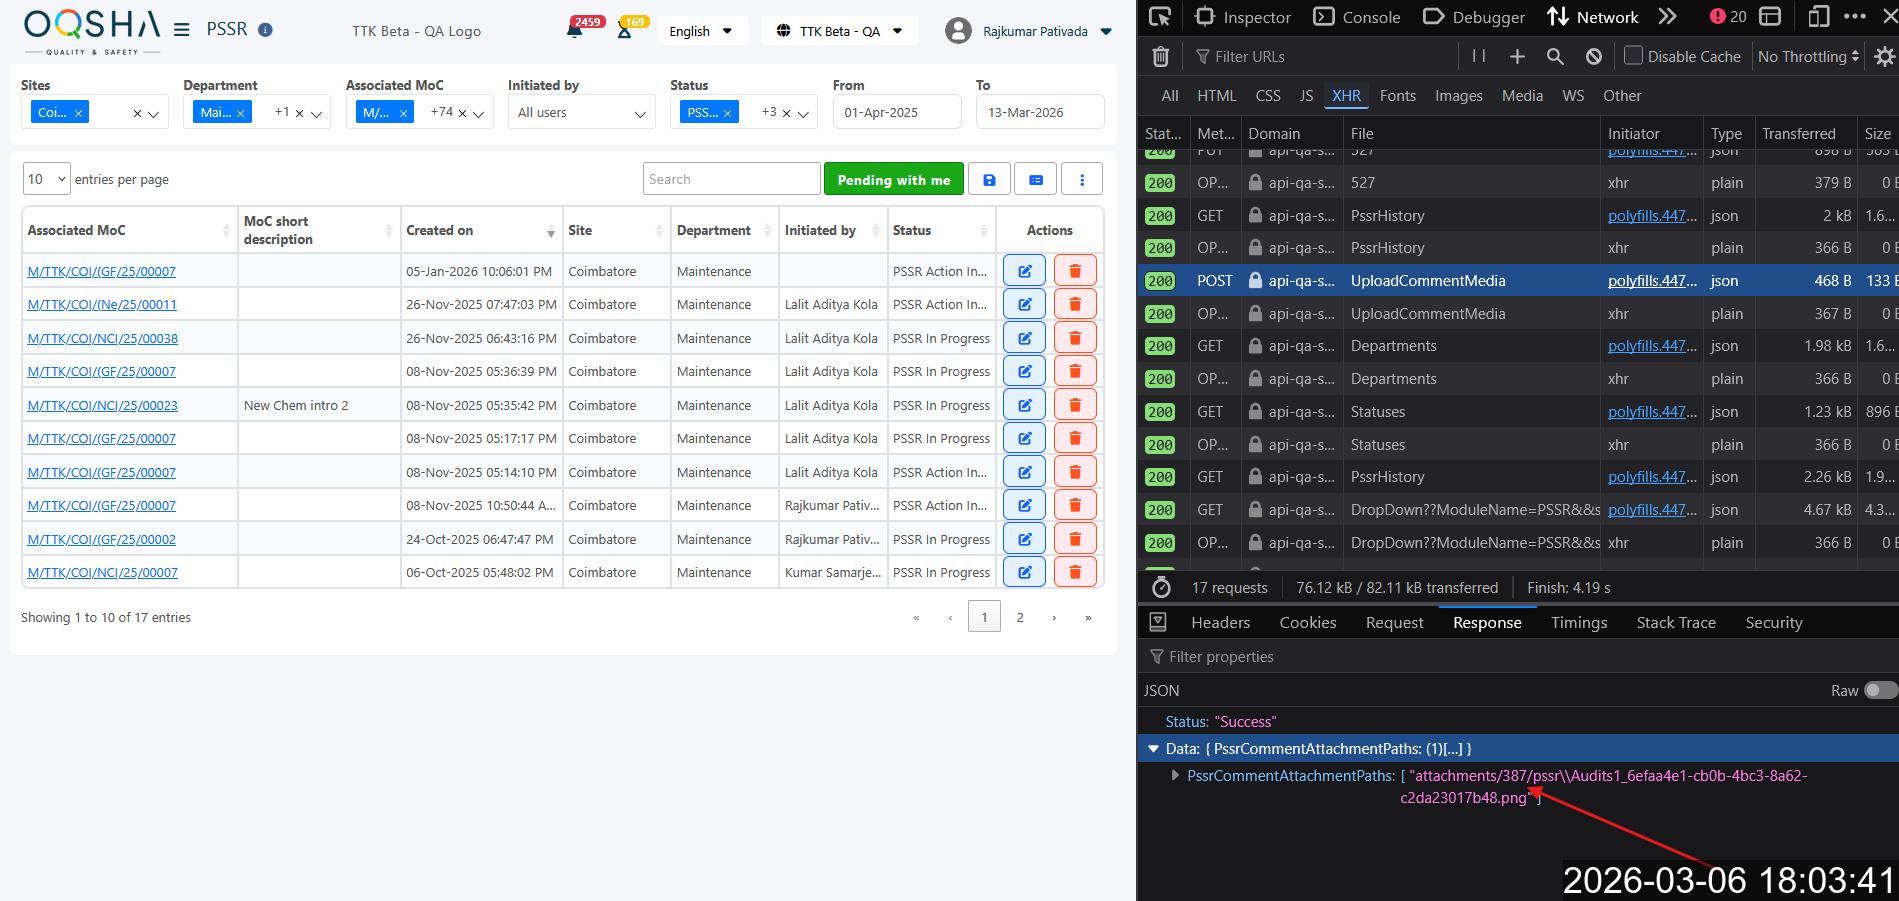
Task: Select the Console tab in devtools
Action: tap(1357, 17)
